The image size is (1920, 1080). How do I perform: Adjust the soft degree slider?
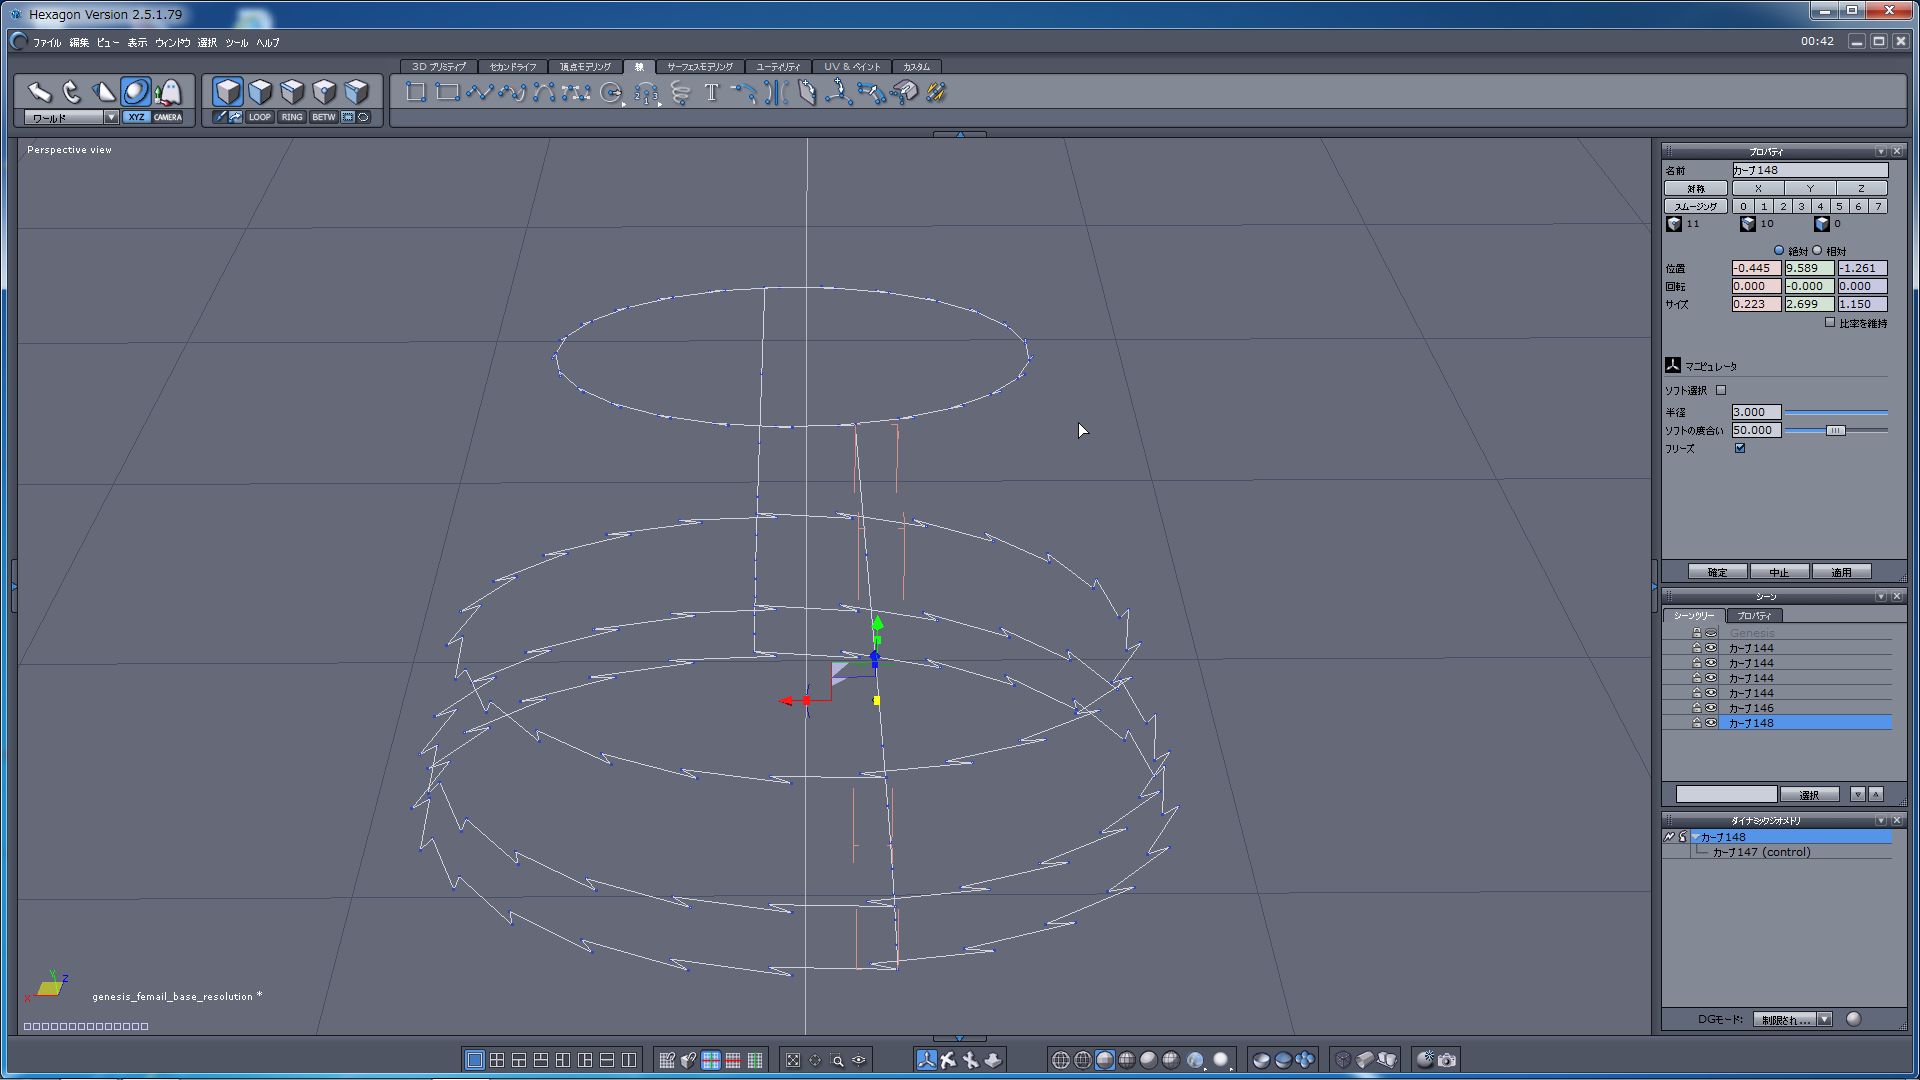pos(1835,430)
